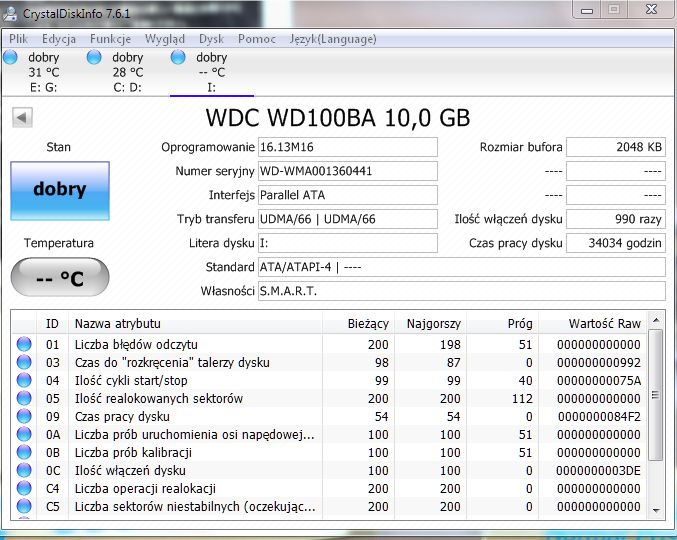Click raw value 0000000003DE
Image resolution: width=677 pixels, height=540 pixels.
pyautogui.click(x=598, y=471)
